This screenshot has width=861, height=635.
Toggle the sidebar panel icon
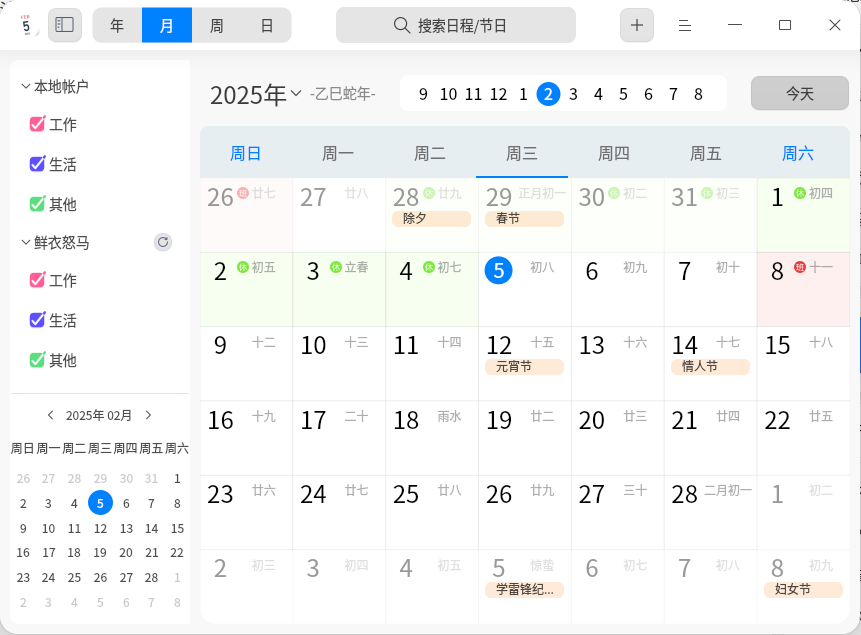(65, 25)
